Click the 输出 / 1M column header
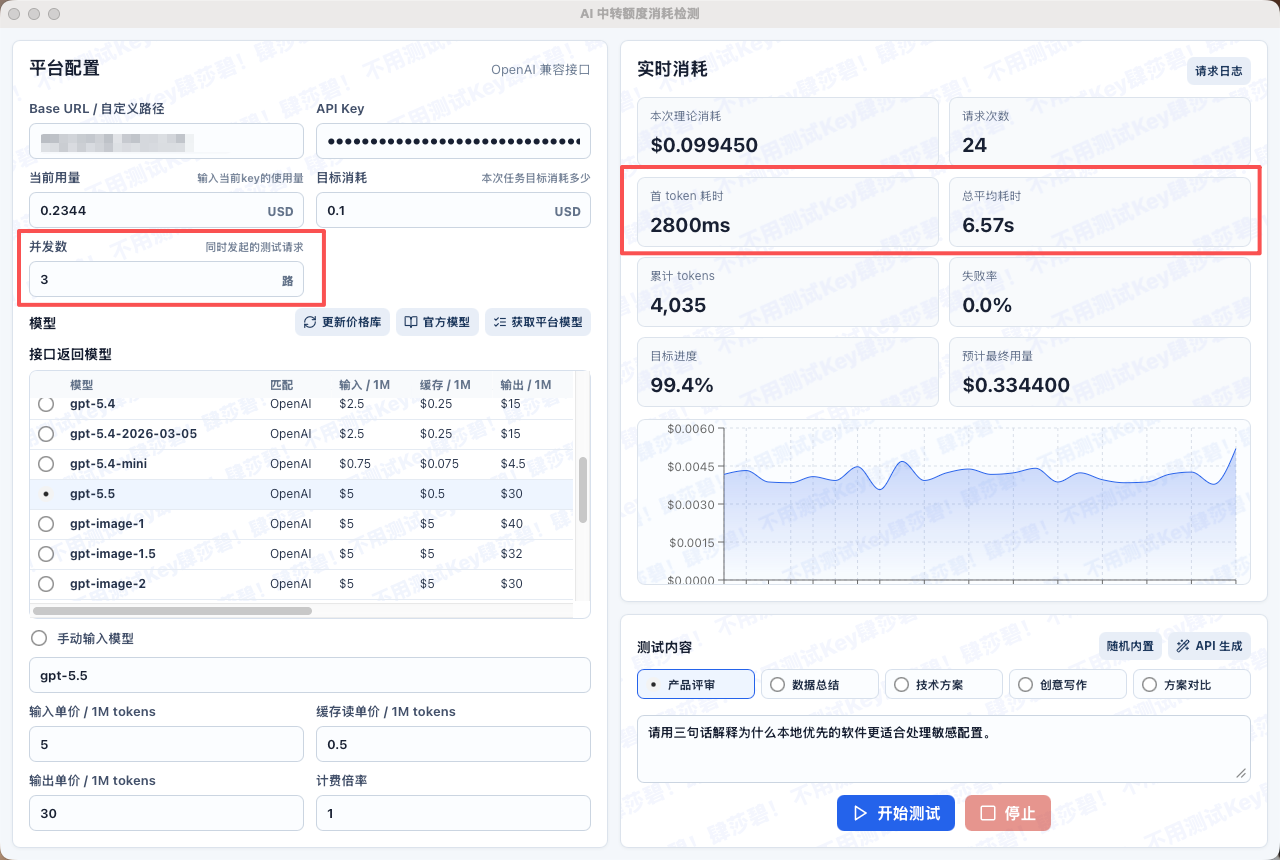Viewport: 1280px width, 860px height. (x=526, y=385)
